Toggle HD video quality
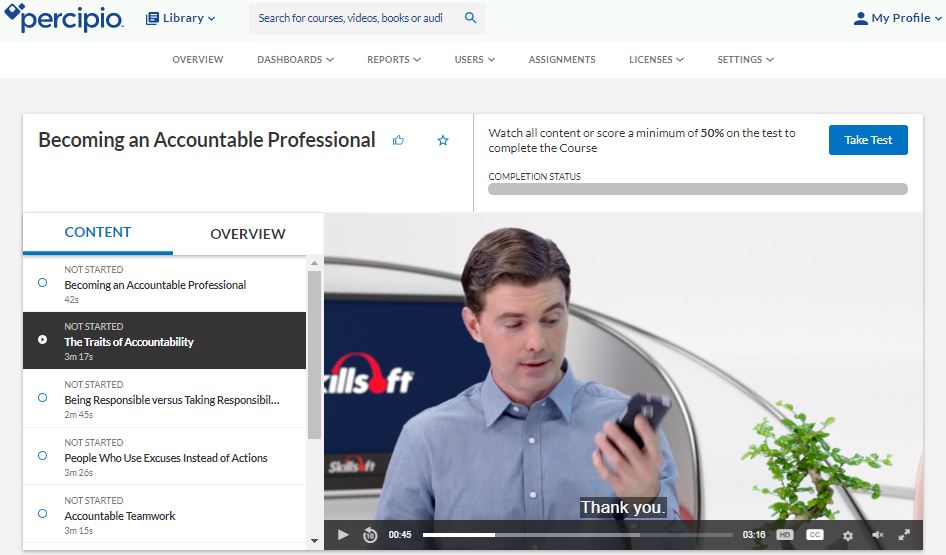Image resolution: width=946 pixels, height=555 pixels. [785, 535]
